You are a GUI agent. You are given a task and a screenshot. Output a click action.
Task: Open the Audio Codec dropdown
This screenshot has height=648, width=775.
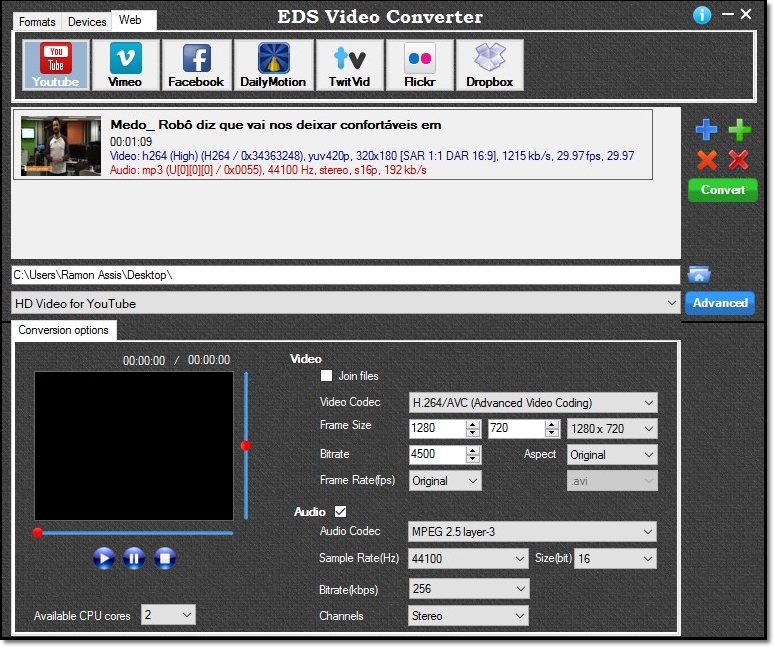[532, 532]
